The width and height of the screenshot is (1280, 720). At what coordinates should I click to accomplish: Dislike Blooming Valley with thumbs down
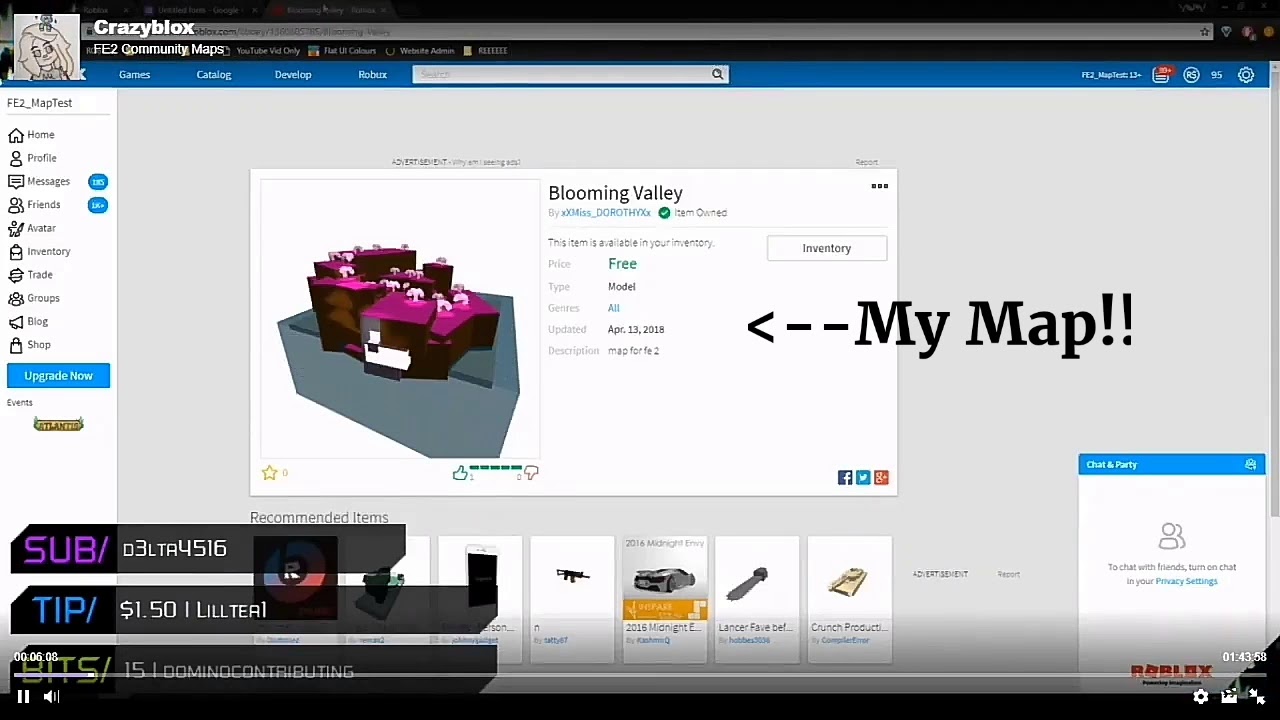point(531,473)
